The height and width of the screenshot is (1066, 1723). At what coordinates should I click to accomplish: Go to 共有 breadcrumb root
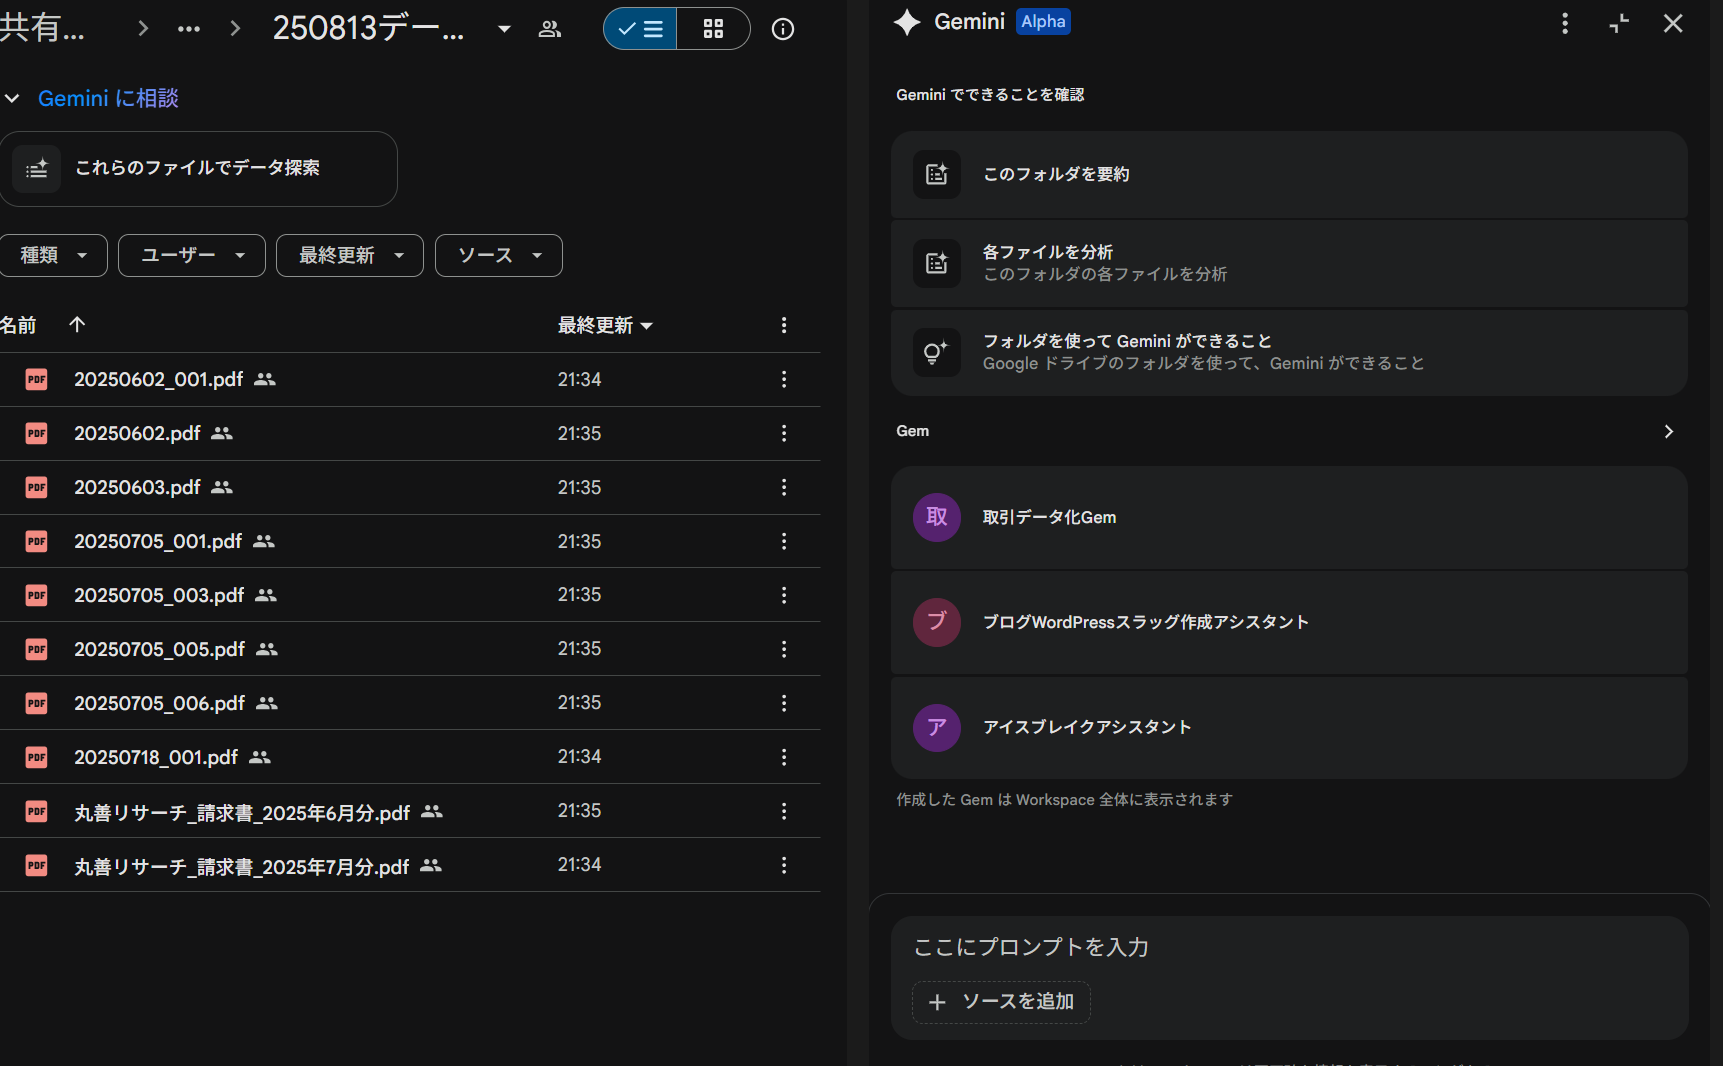[42, 28]
